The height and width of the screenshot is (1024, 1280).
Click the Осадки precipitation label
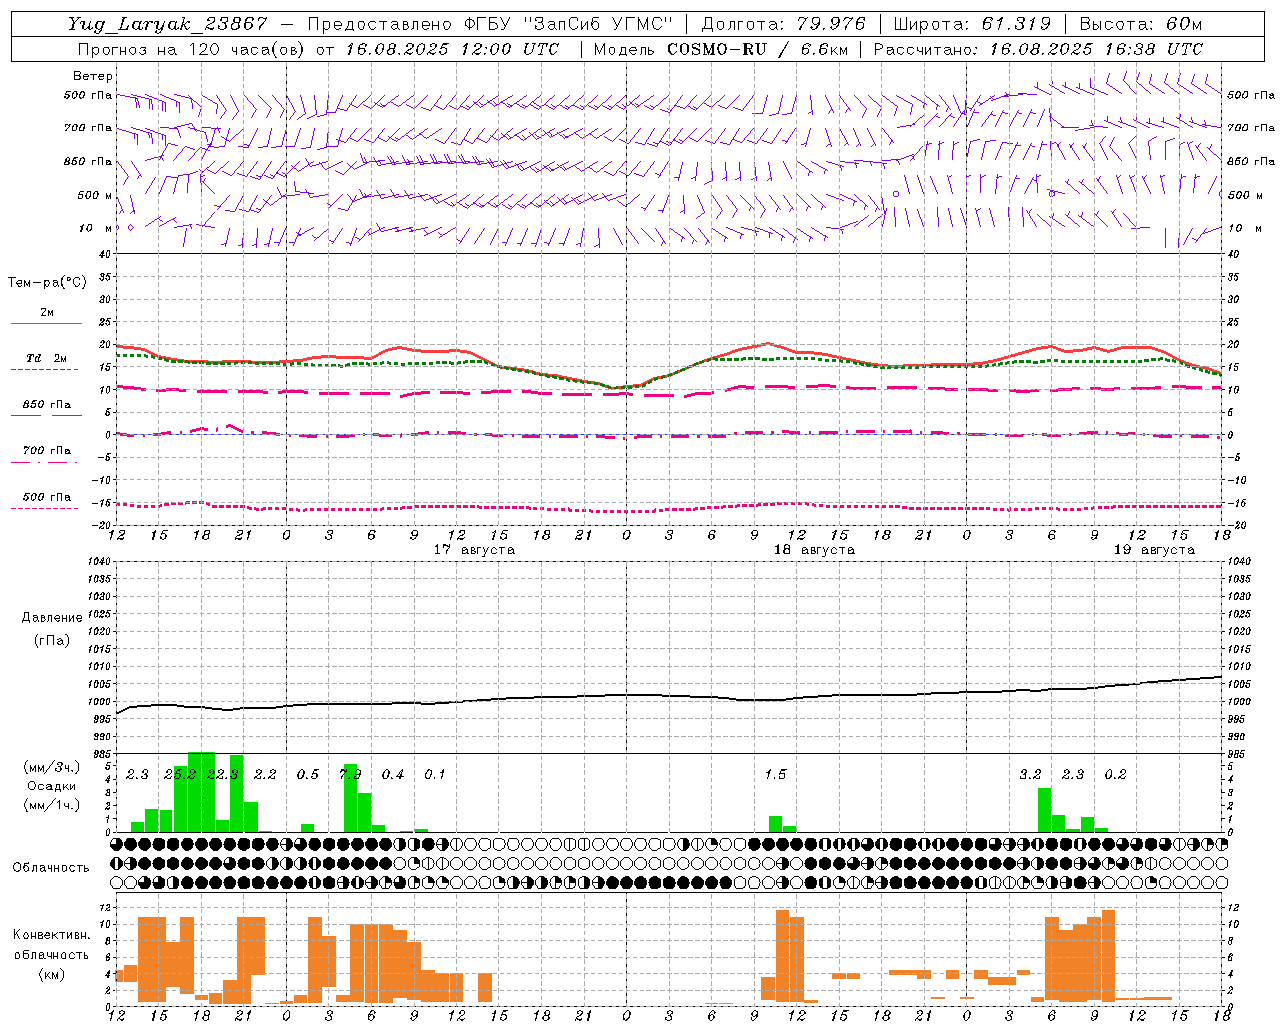click(51, 786)
